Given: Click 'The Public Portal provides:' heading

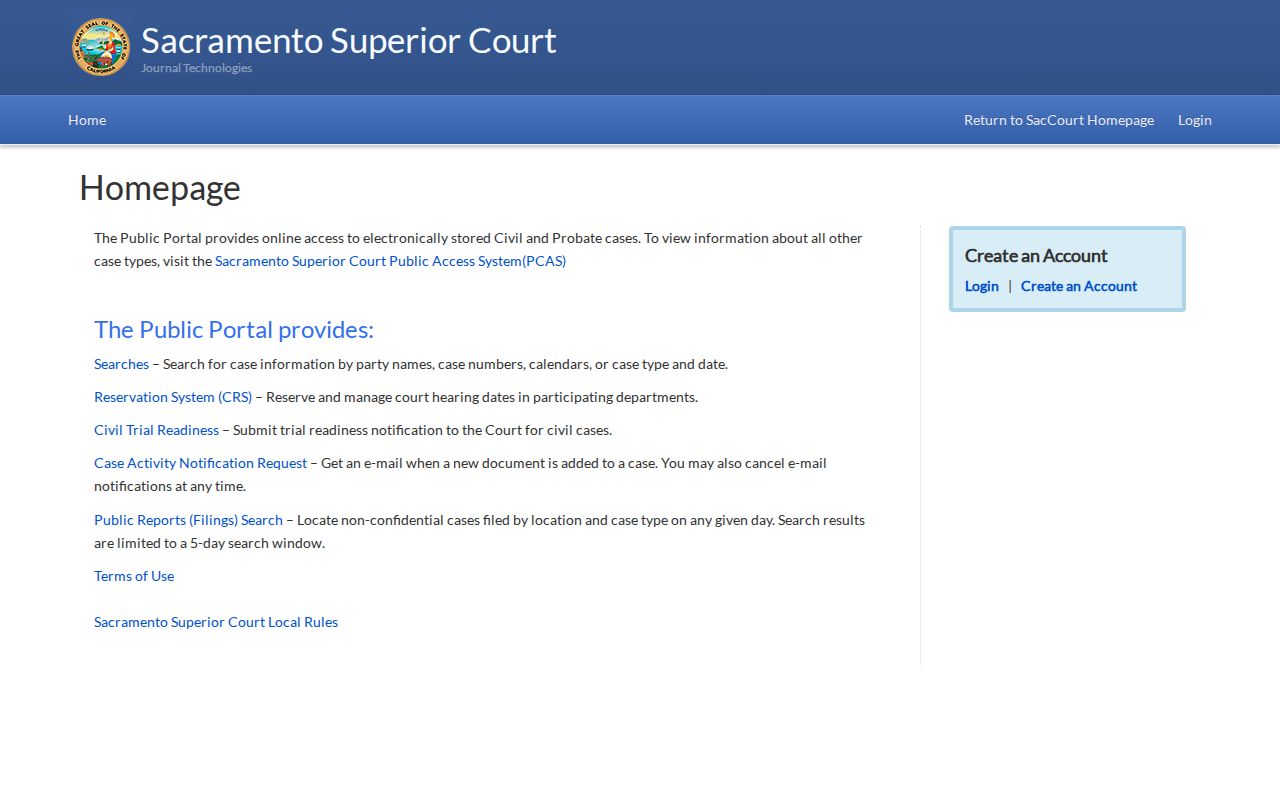Looking at the screenshot, I should (234, 330).
